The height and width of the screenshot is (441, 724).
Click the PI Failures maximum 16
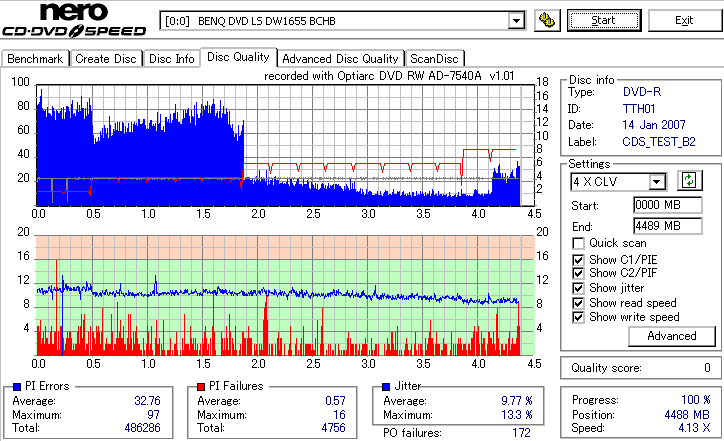click(339, 415)
